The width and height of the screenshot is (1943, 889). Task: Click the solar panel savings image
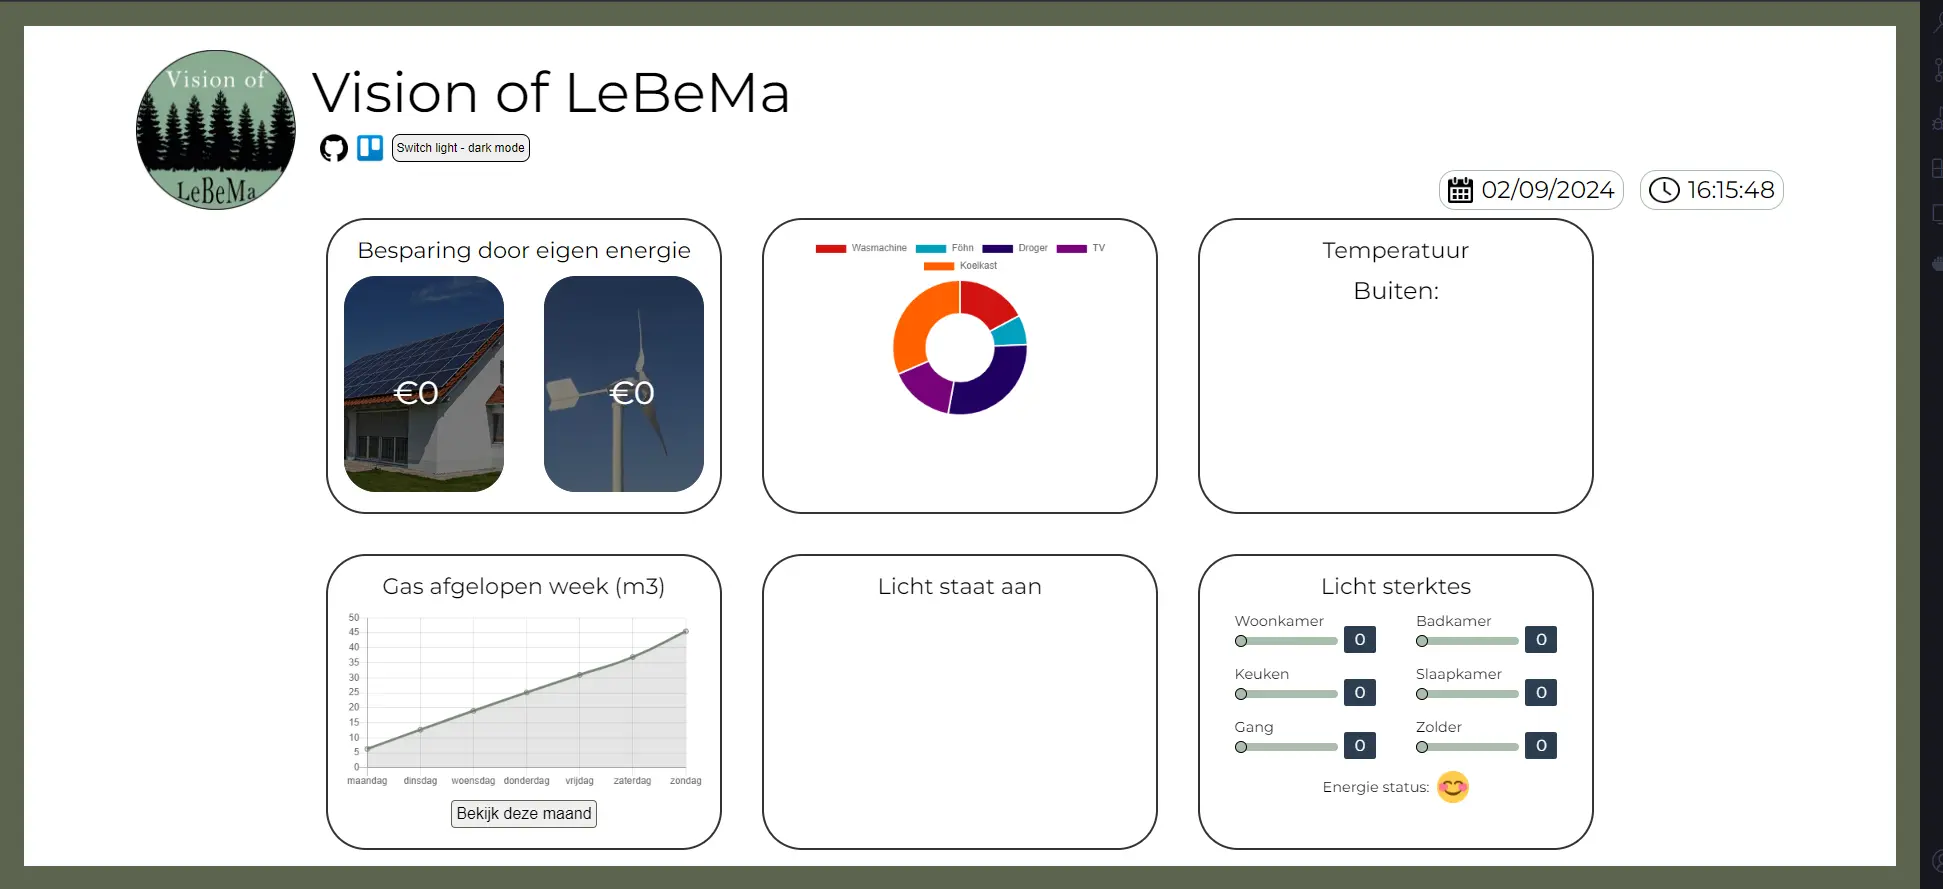[424, 384]
